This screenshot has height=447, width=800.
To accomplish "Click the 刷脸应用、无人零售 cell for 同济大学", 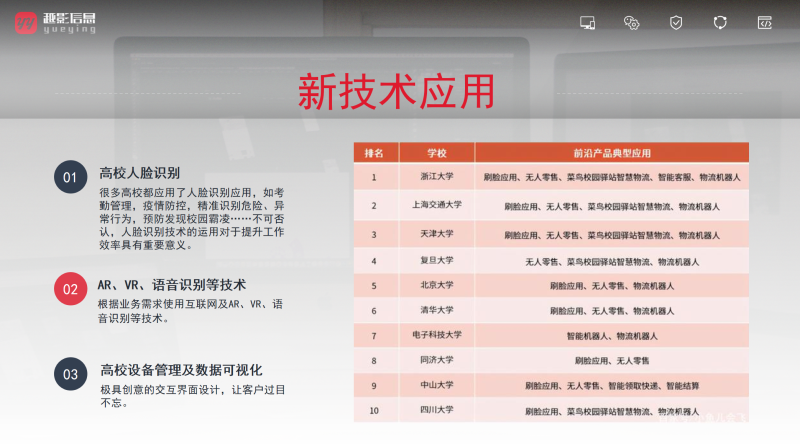I will tap(612, 361).
